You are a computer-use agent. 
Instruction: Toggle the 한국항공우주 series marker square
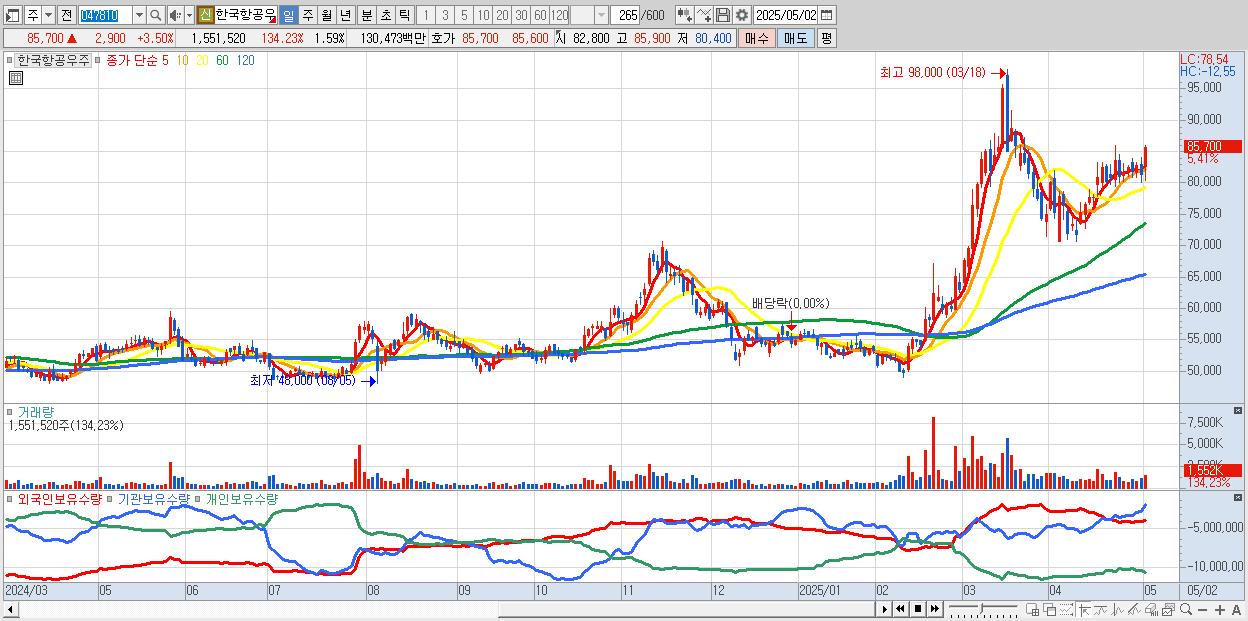tap(9, 60)
